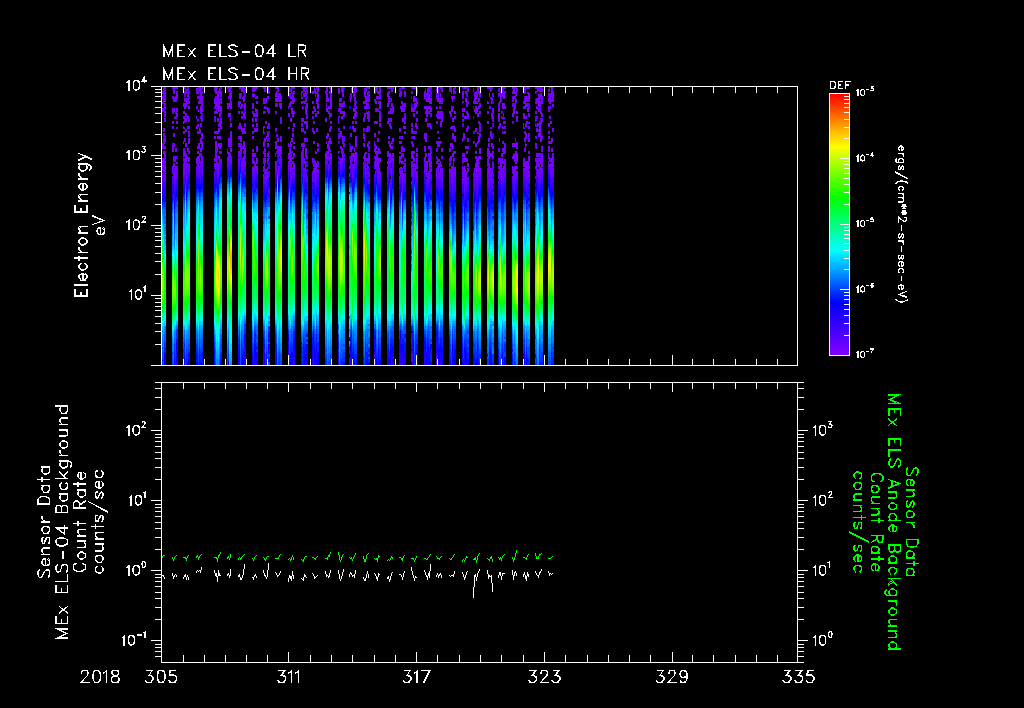
Task: Click the x-axis tick label 305
Action: coord(161,677)
